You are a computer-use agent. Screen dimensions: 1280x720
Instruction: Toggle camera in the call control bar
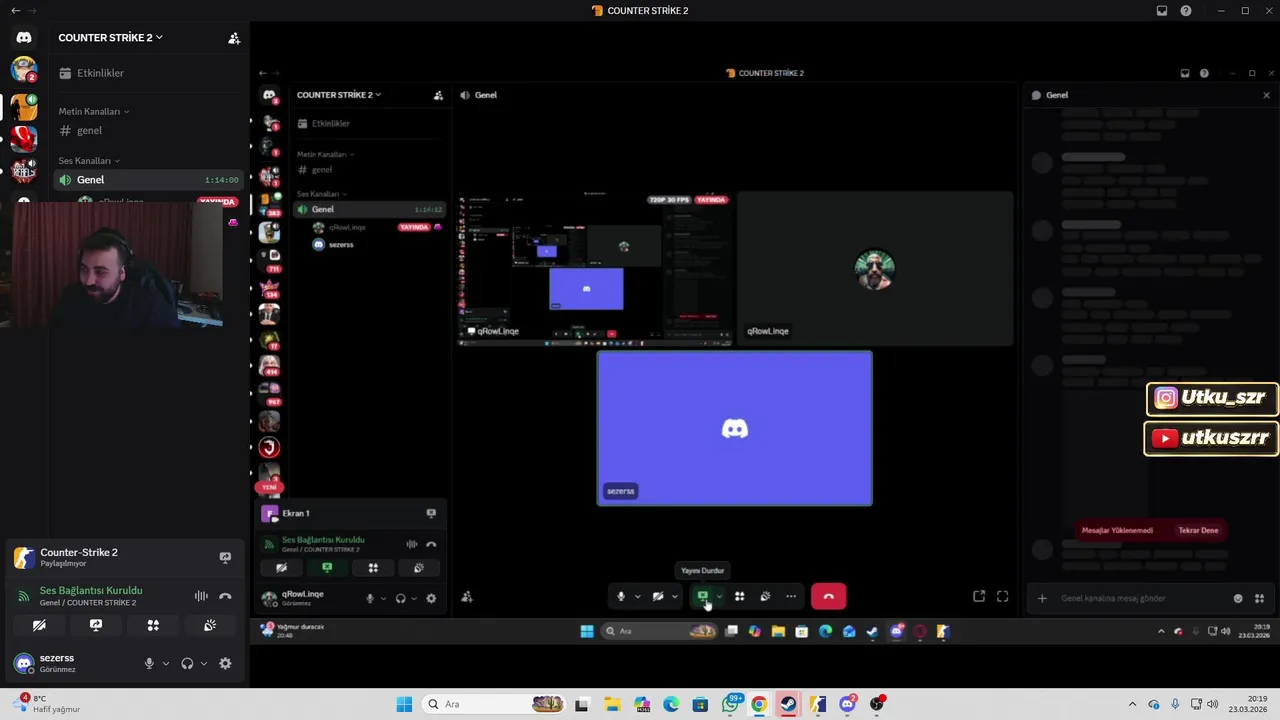(658, 597)
